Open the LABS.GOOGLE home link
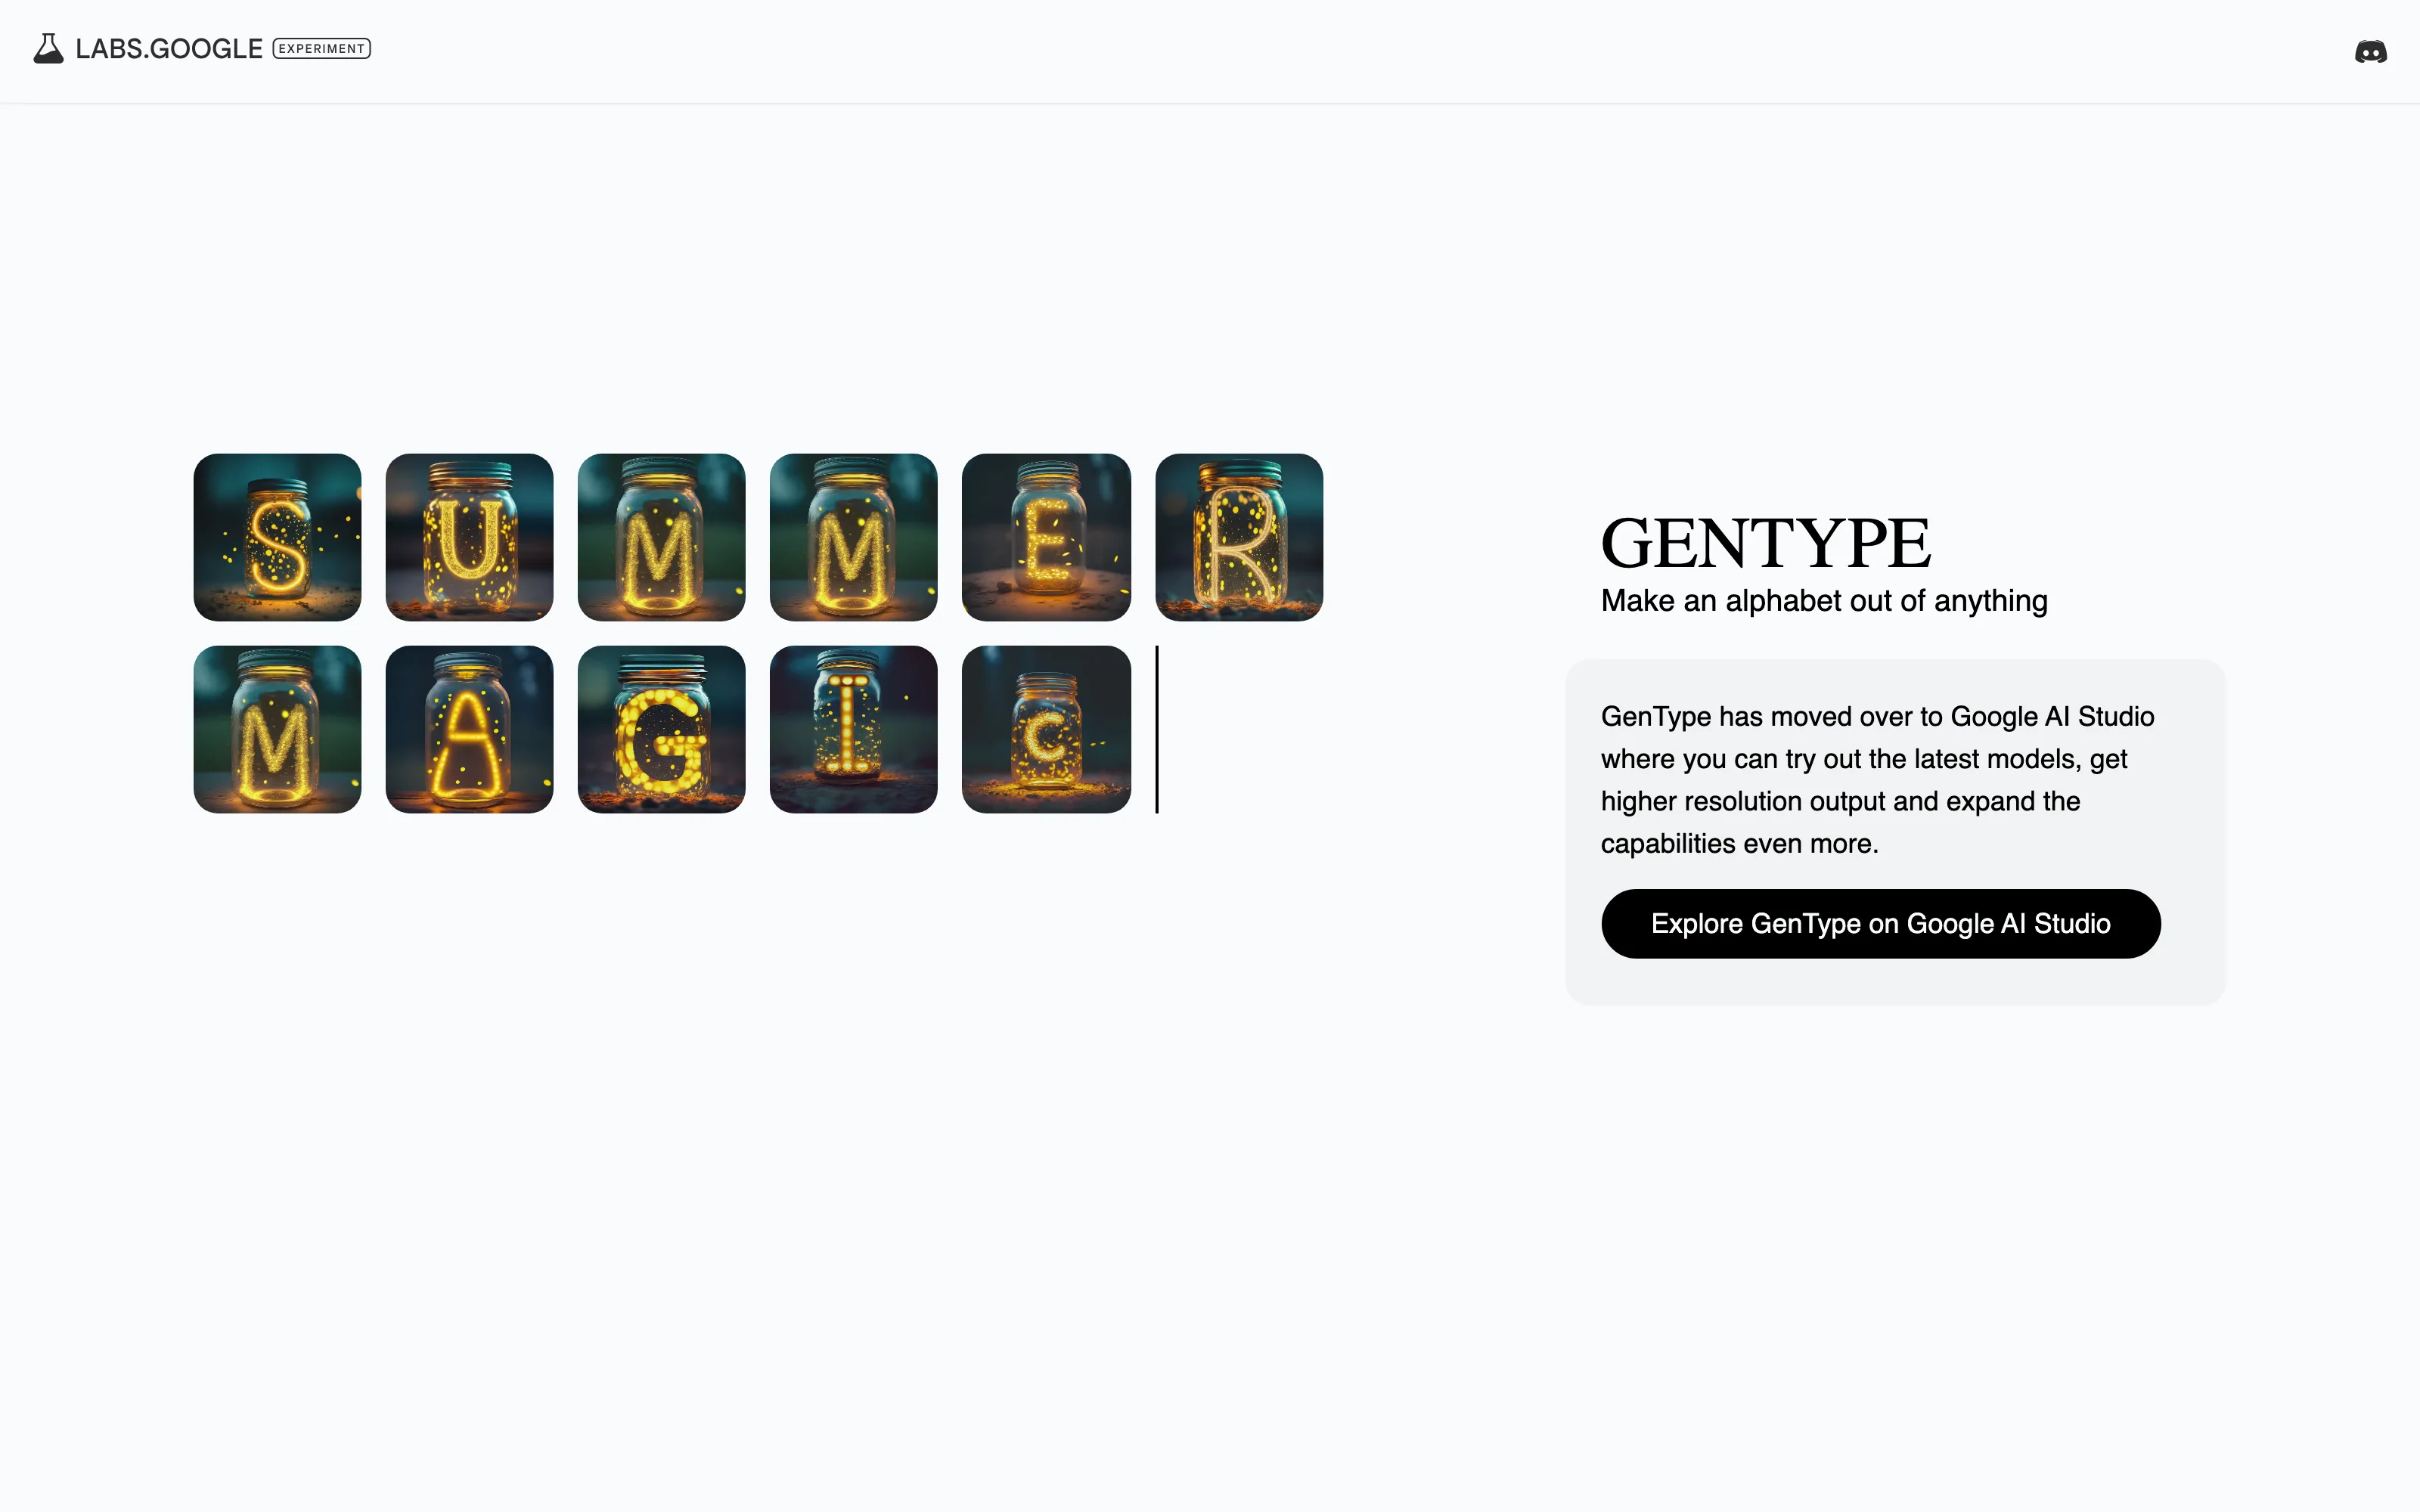Image resolution: width=2420 pixels, height=1512 pixels. pos(169,48)
